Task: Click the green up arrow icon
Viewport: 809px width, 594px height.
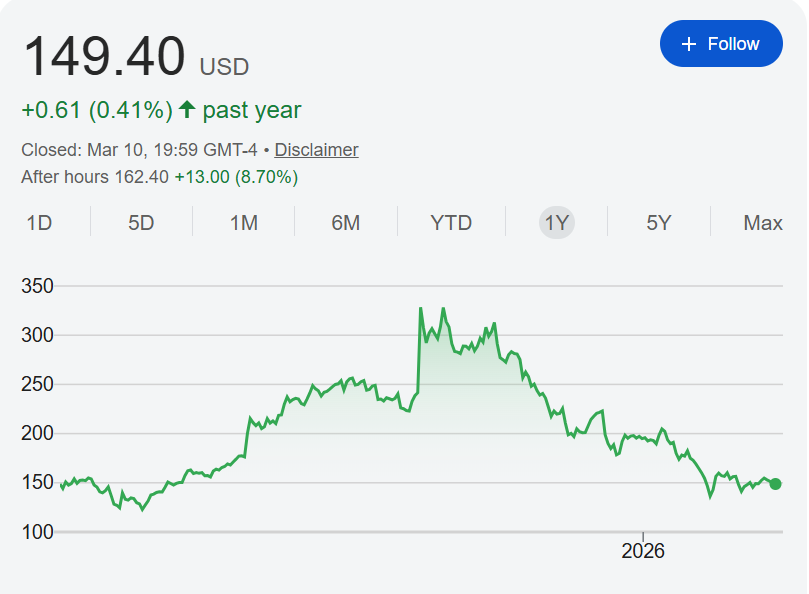Action: pos(187,109)
